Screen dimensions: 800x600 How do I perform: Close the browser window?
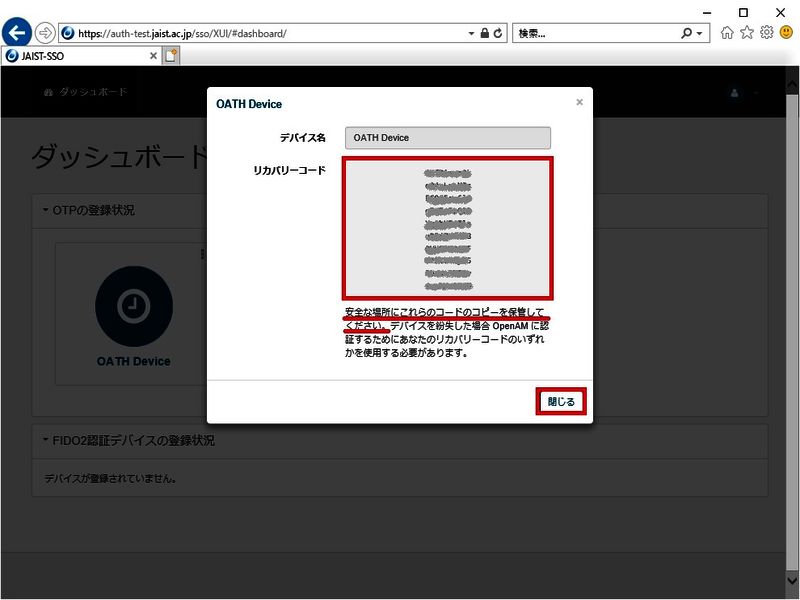(781, 13)
